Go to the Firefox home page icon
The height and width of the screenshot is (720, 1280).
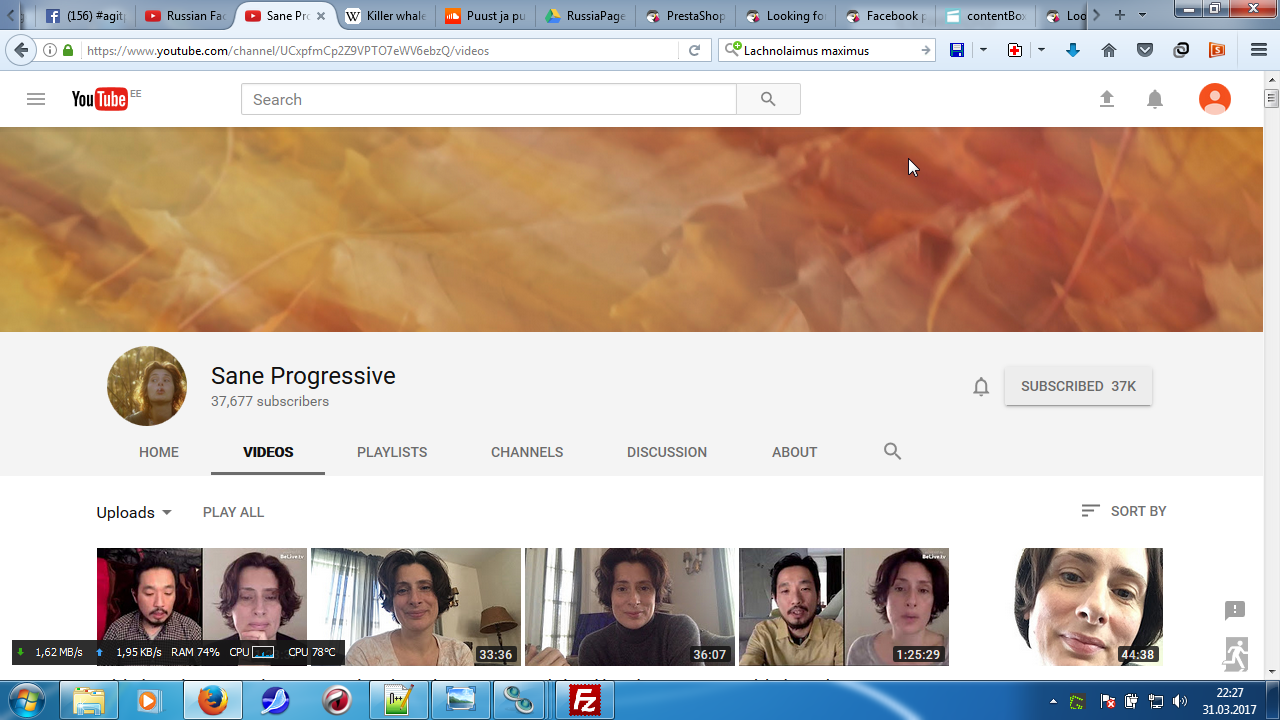1109,50
